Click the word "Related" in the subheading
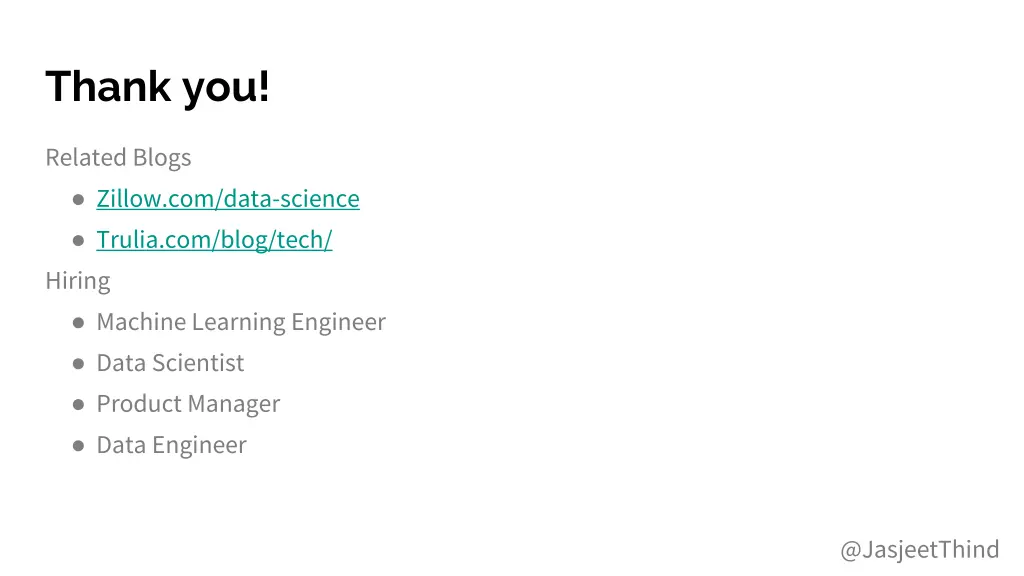Screen dimensions: 1024x576 pos(86,158)
